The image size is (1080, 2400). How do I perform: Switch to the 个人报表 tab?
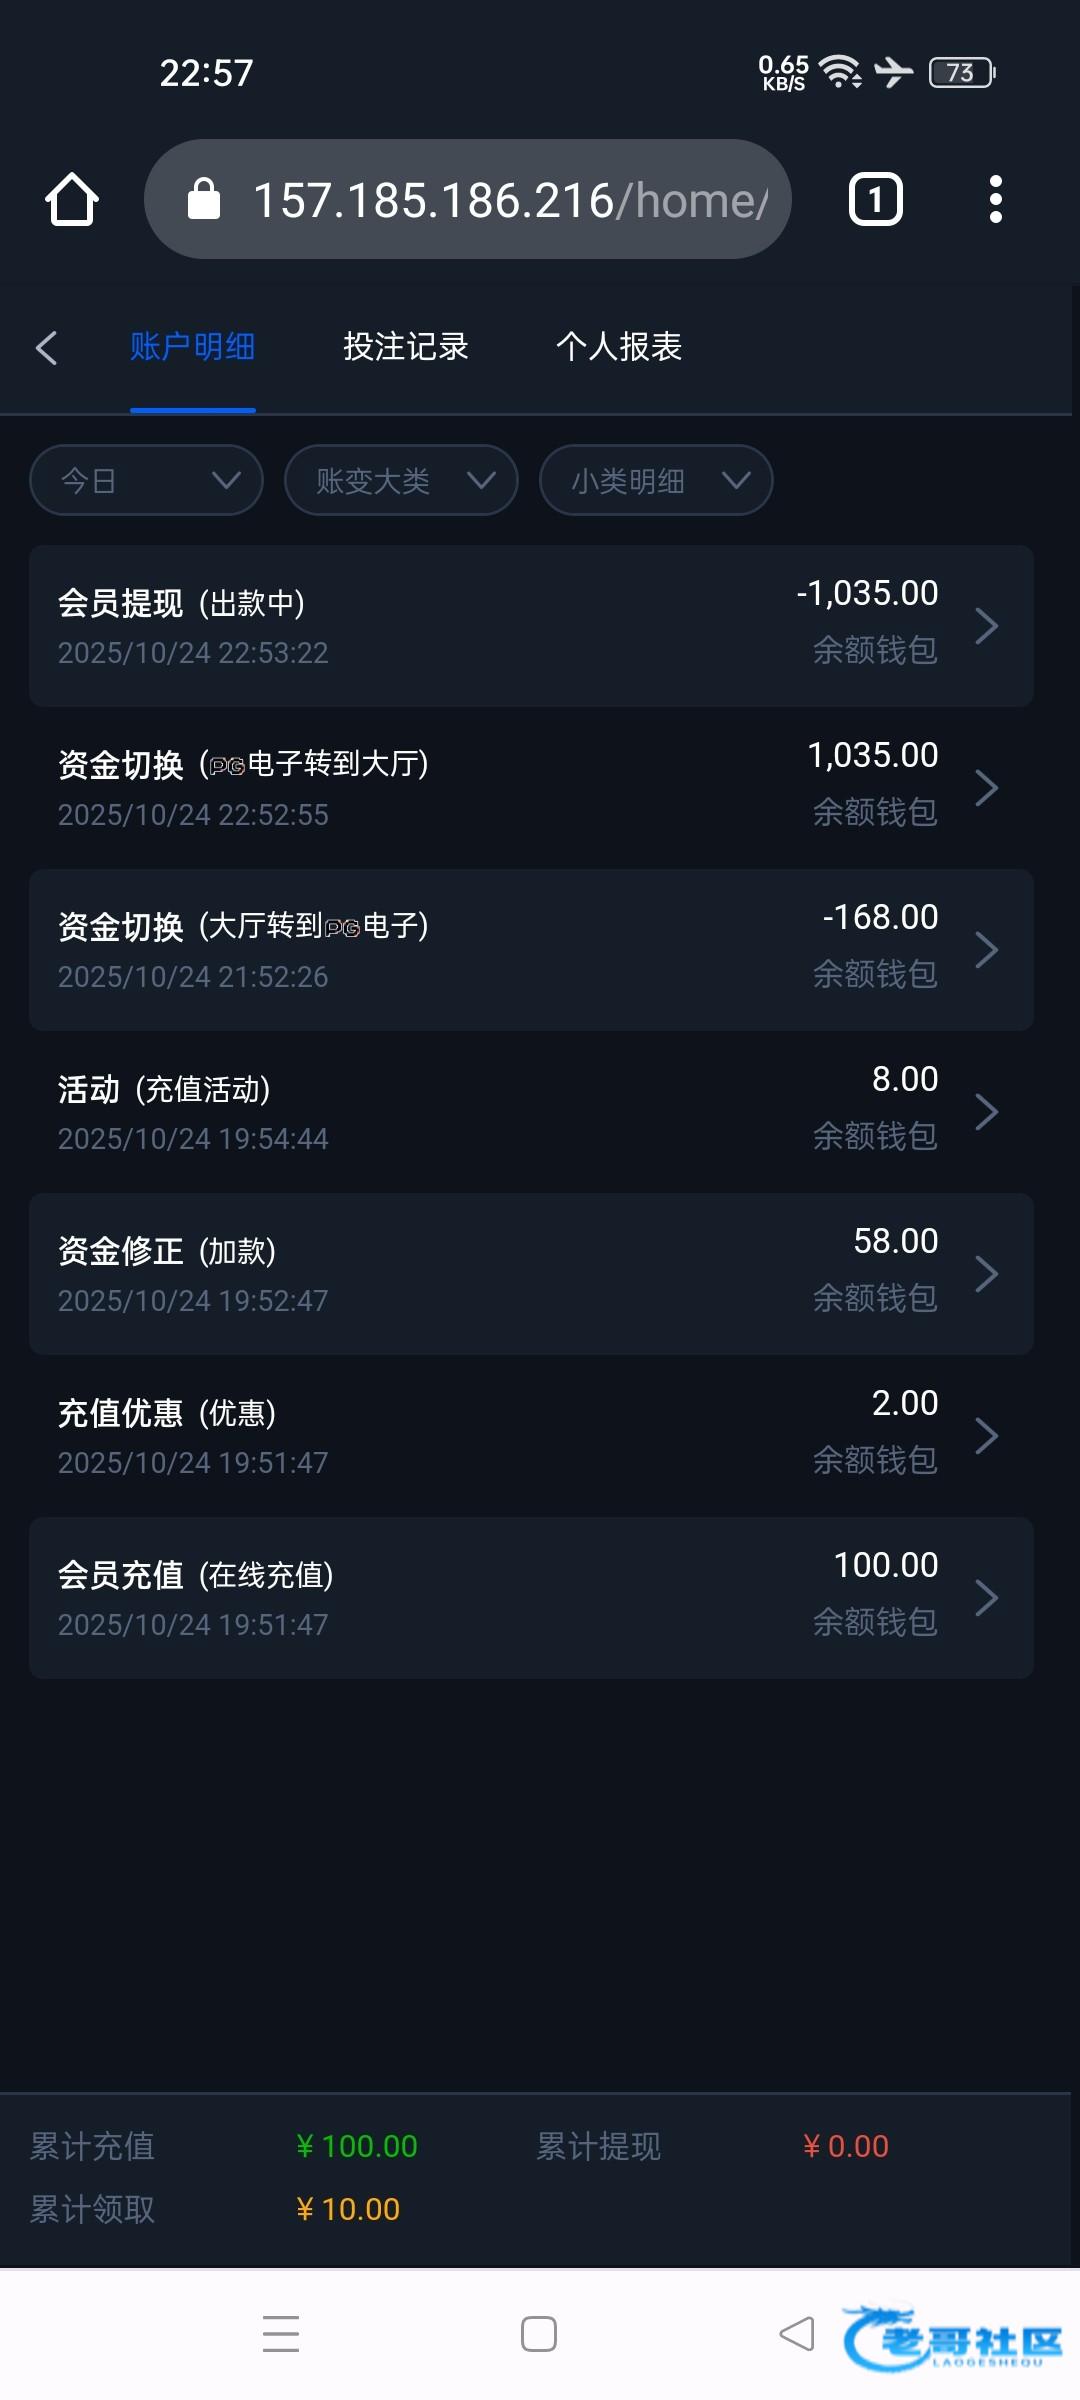pyautogui.click(x=619, y=347)
